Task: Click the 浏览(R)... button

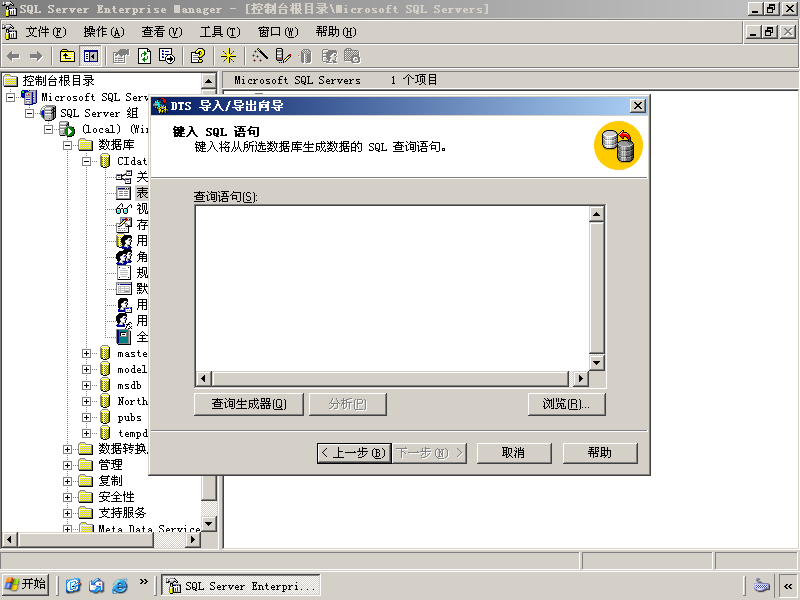Action: pyautogui.click(x=567, y=404)
